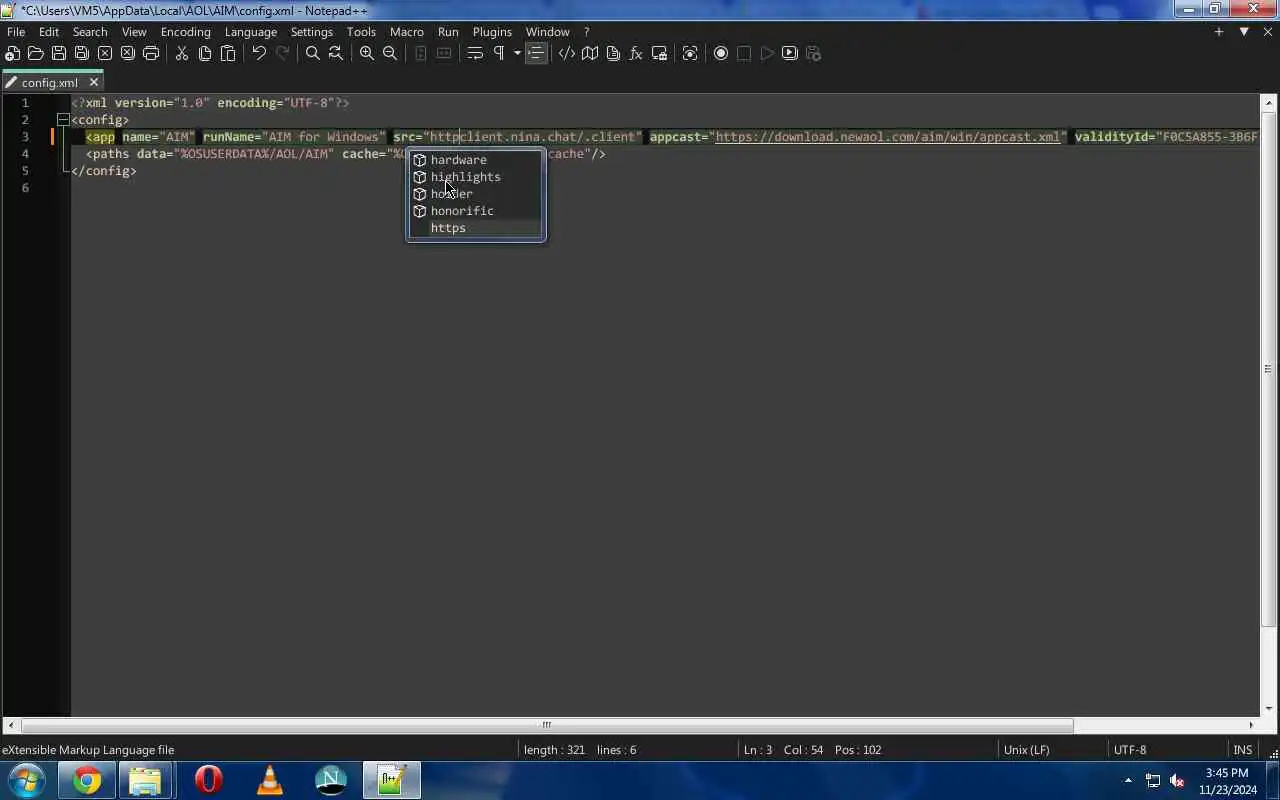Open the appcast URL link in line 3
Image resolution: width=1280 pixels, height=800 pixels.
click(888, 137)
